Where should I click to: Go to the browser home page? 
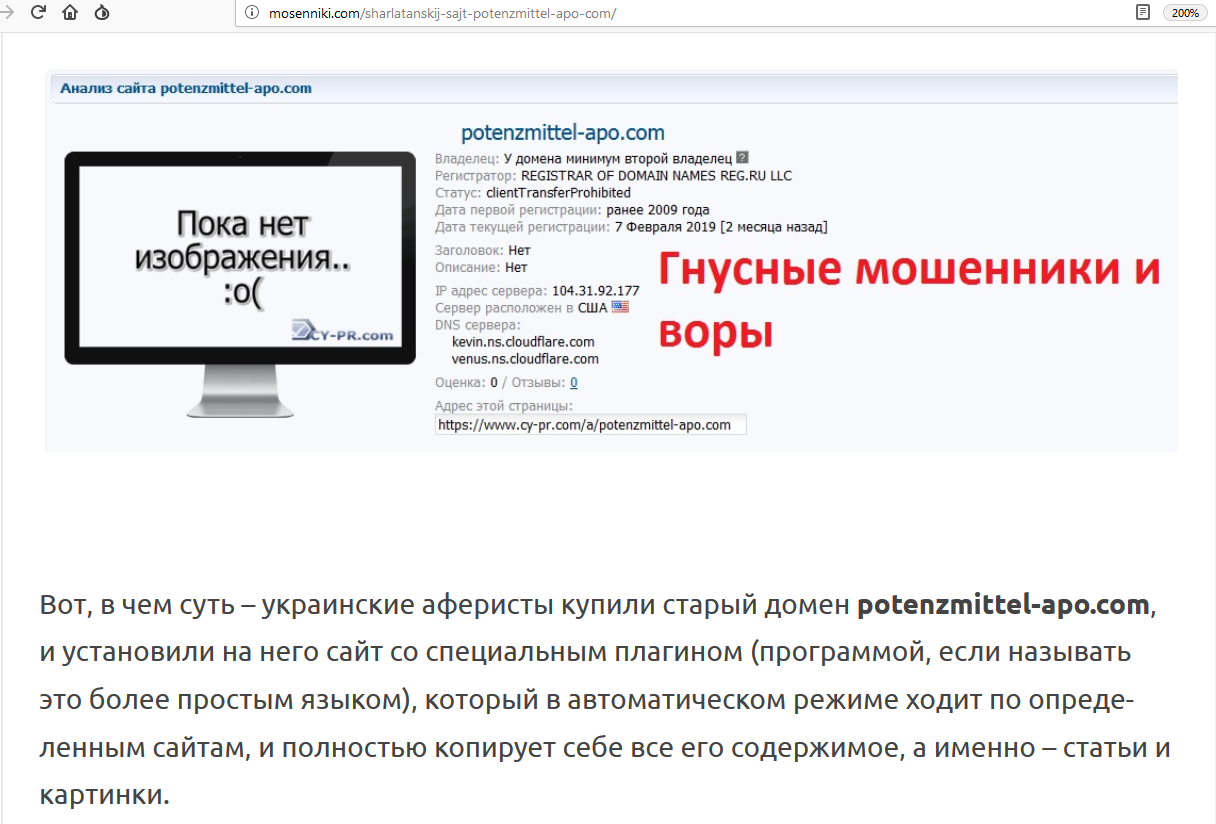(70, 13)
